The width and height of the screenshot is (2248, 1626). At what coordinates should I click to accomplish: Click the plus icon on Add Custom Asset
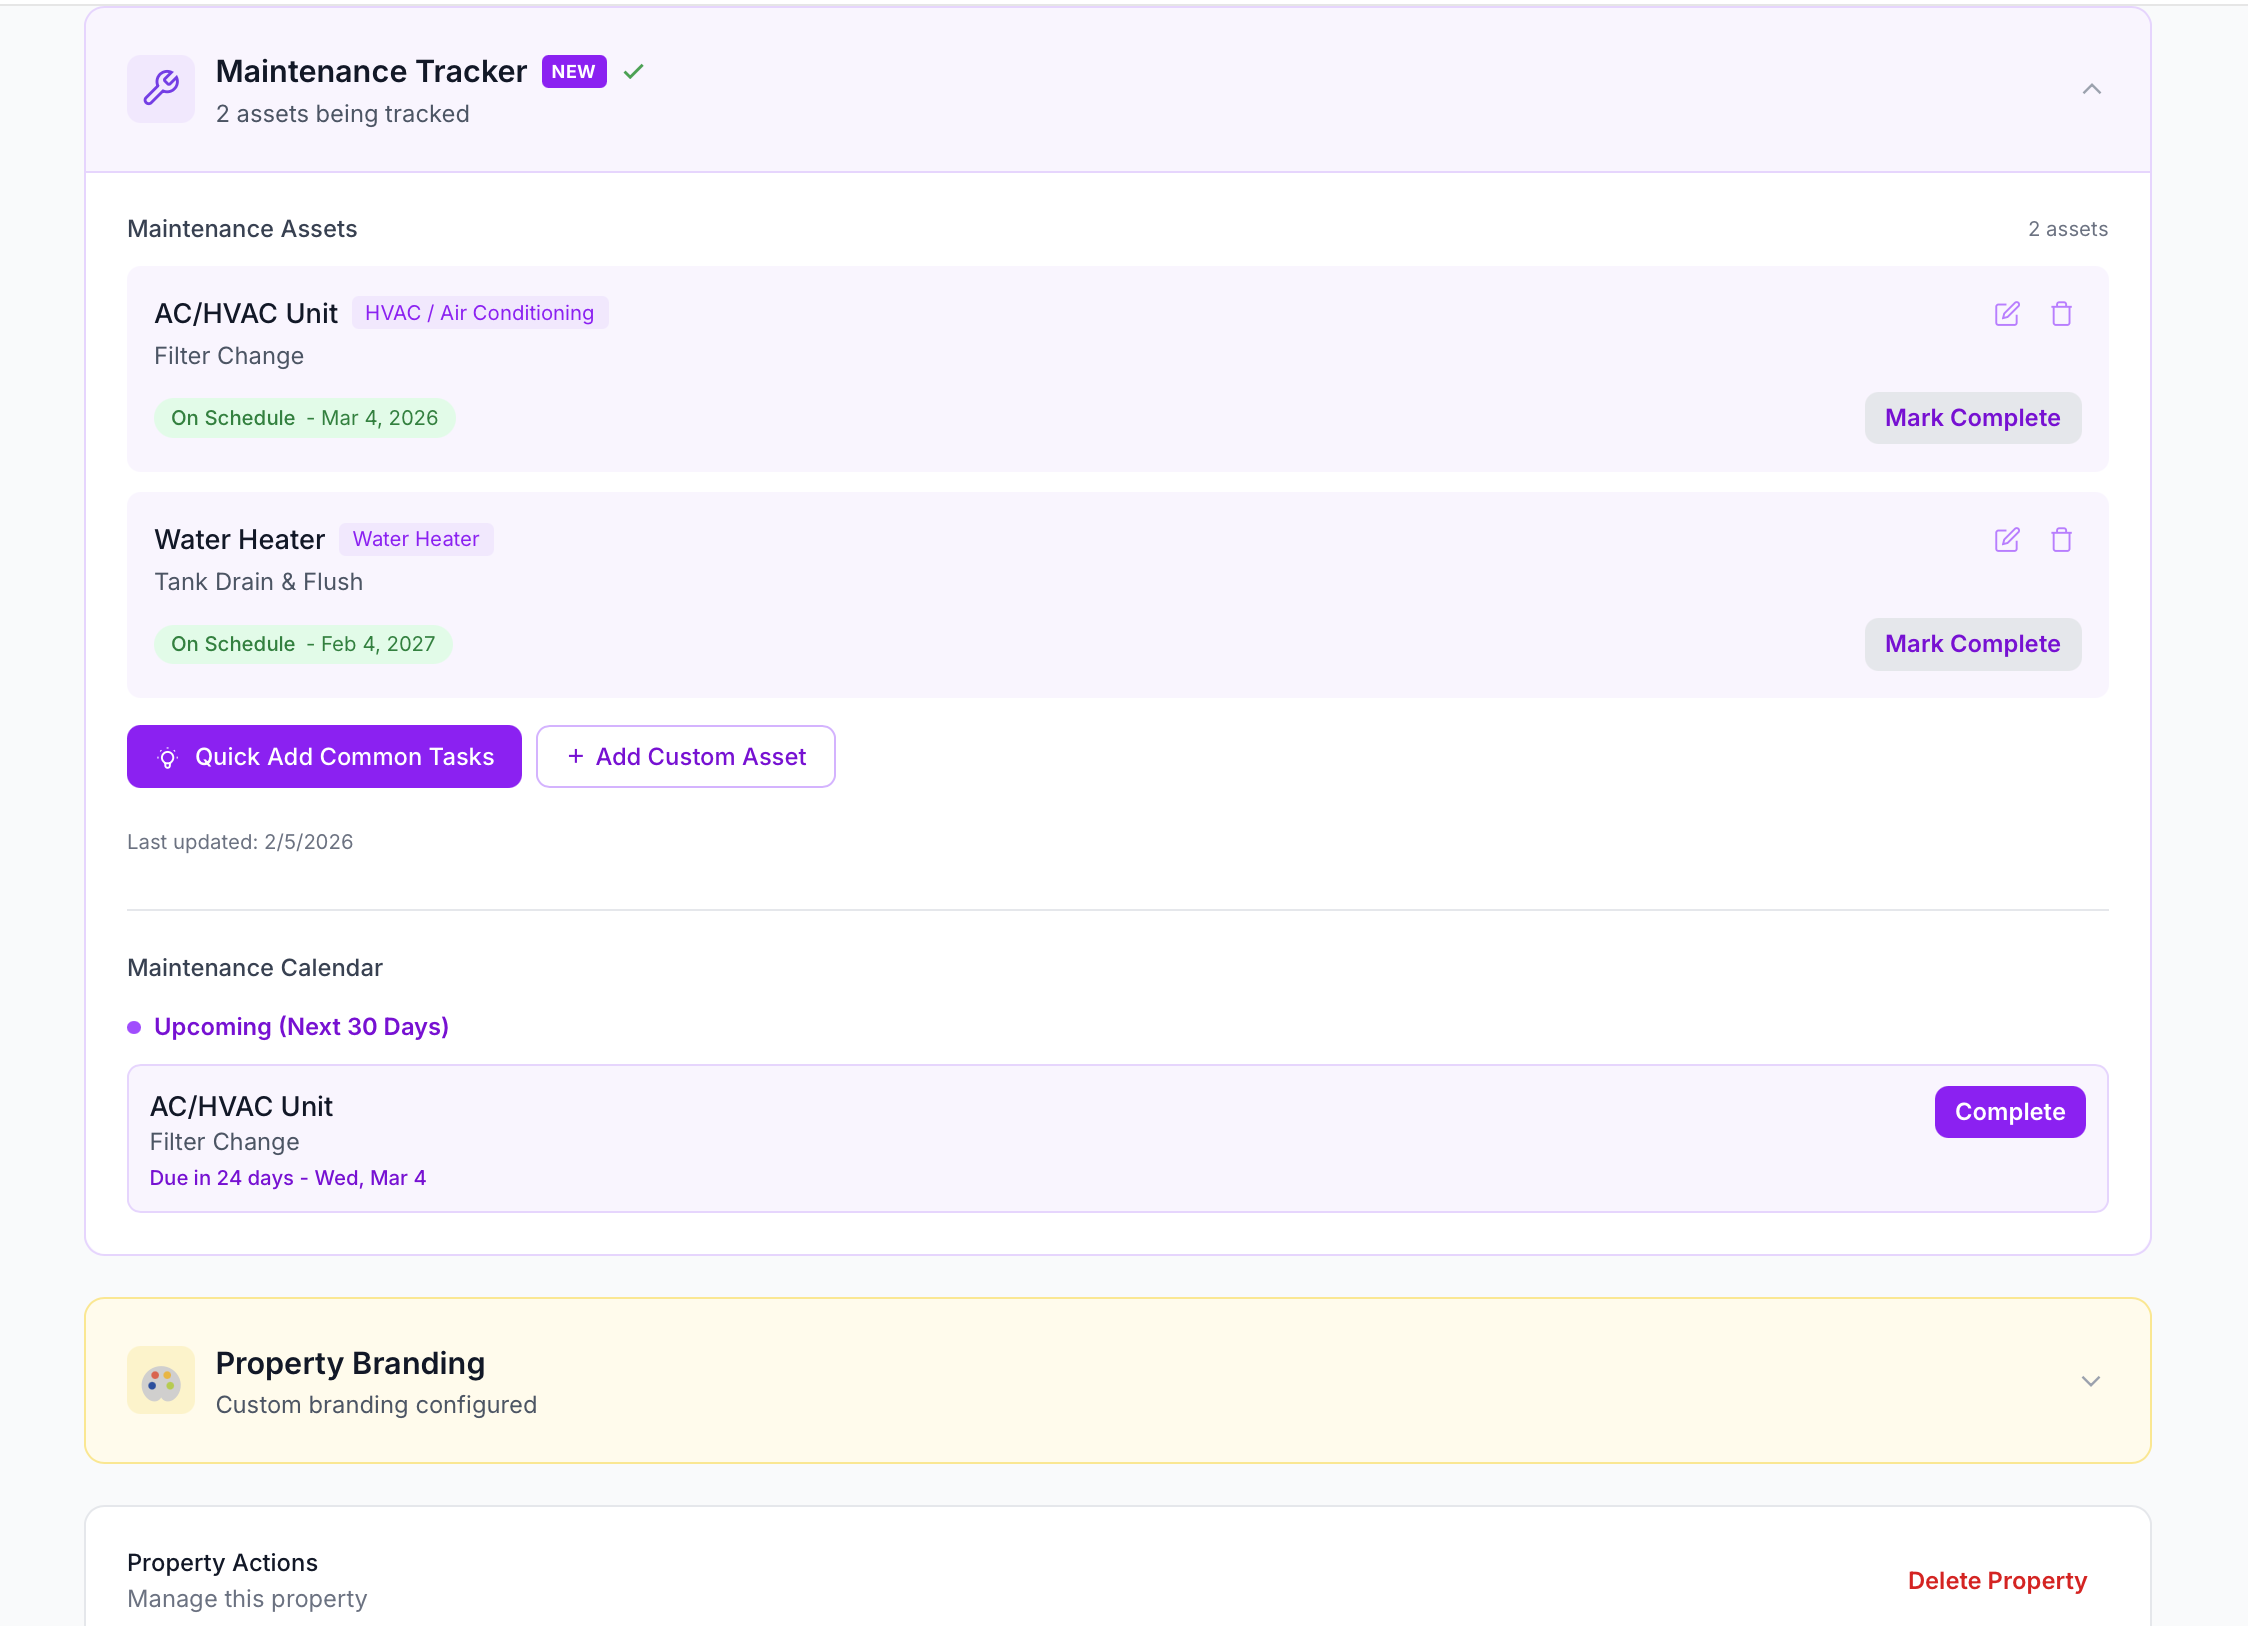pyautogui.click(x=576, y=757)
